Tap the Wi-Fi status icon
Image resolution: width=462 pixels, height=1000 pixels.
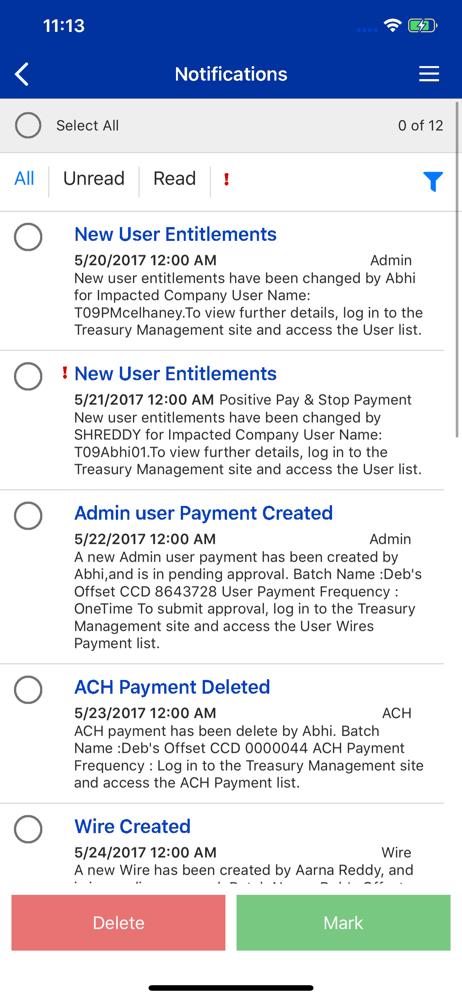(x=391, y=26)
